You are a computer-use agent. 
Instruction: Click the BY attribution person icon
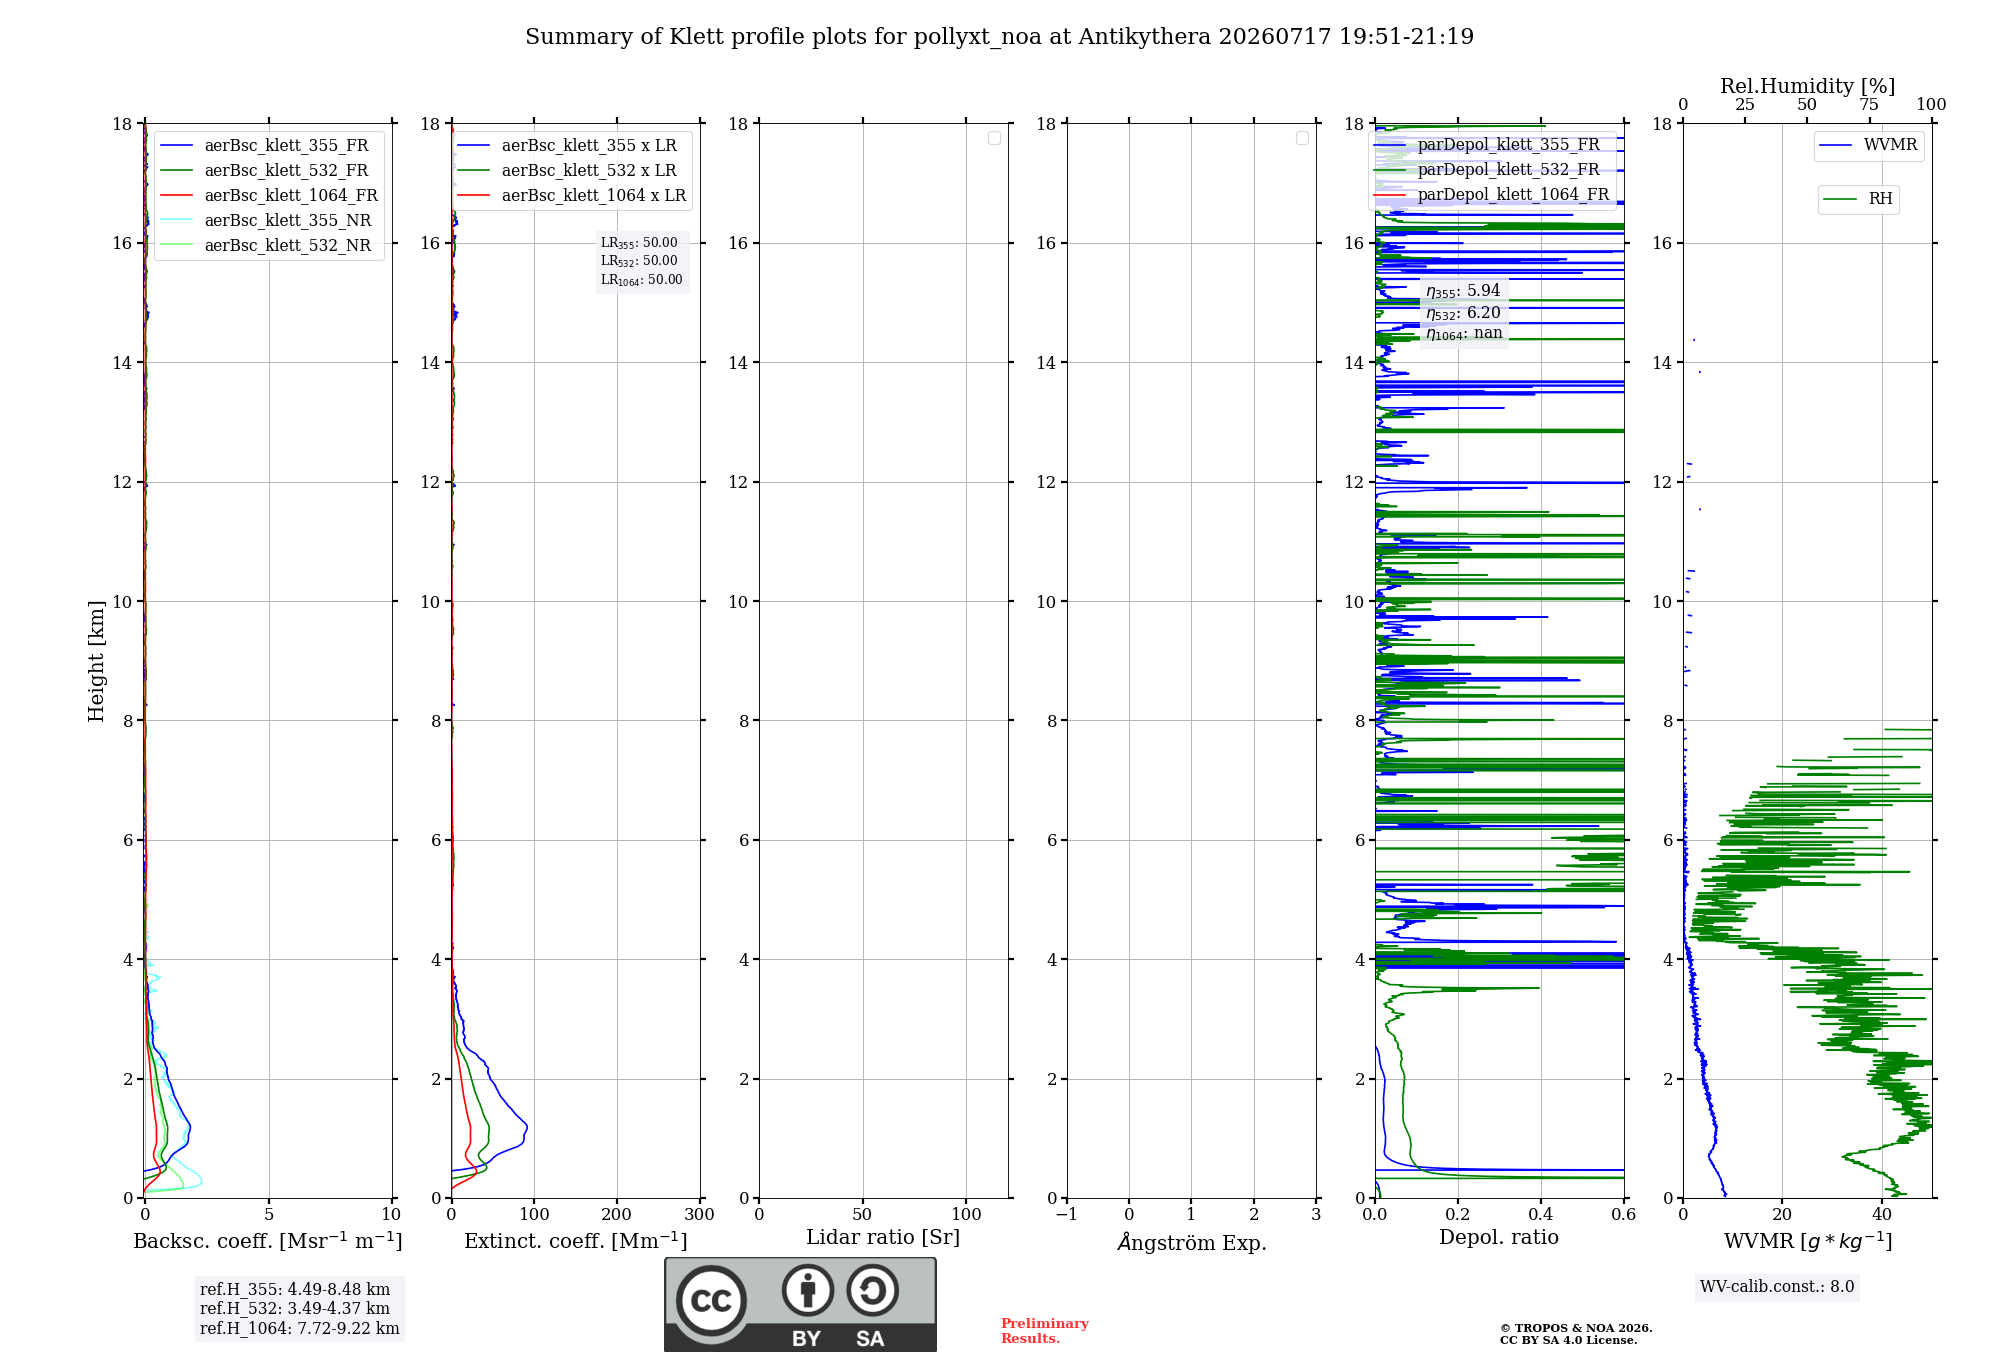[x=808, y=1290]
